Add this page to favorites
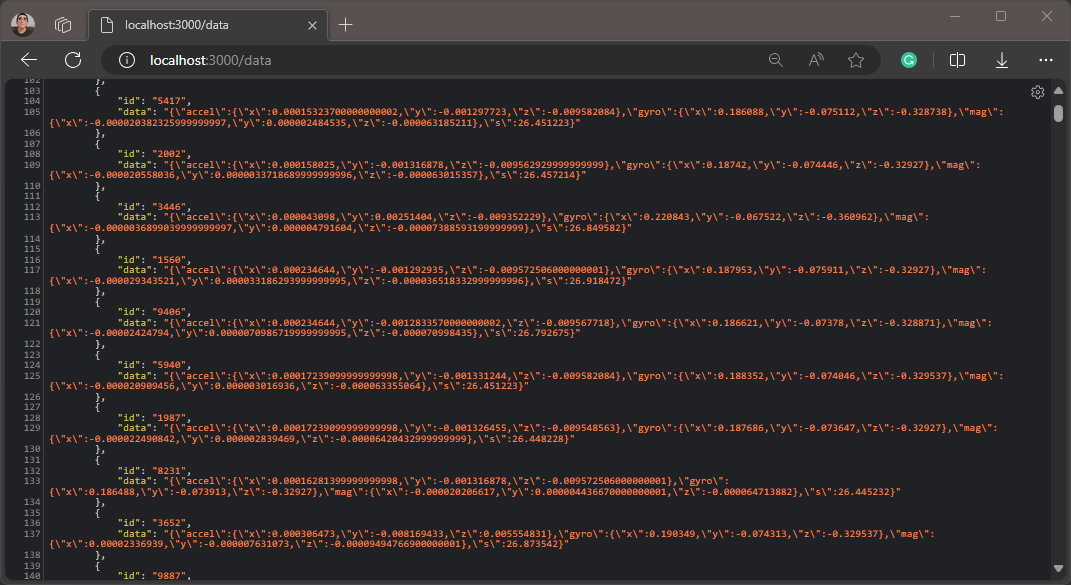This screenshot has height=585, width=1071. pos(856,60)
